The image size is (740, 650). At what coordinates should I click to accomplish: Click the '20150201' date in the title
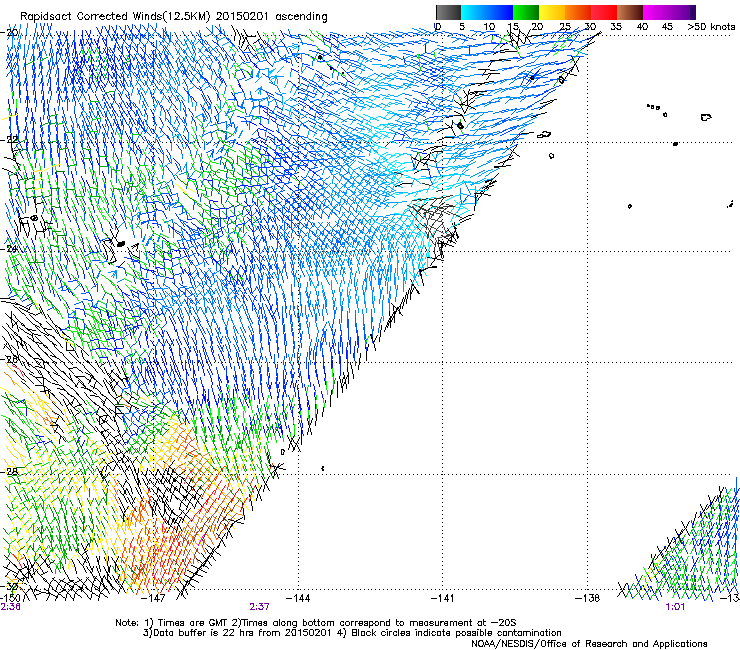point(242,16)
